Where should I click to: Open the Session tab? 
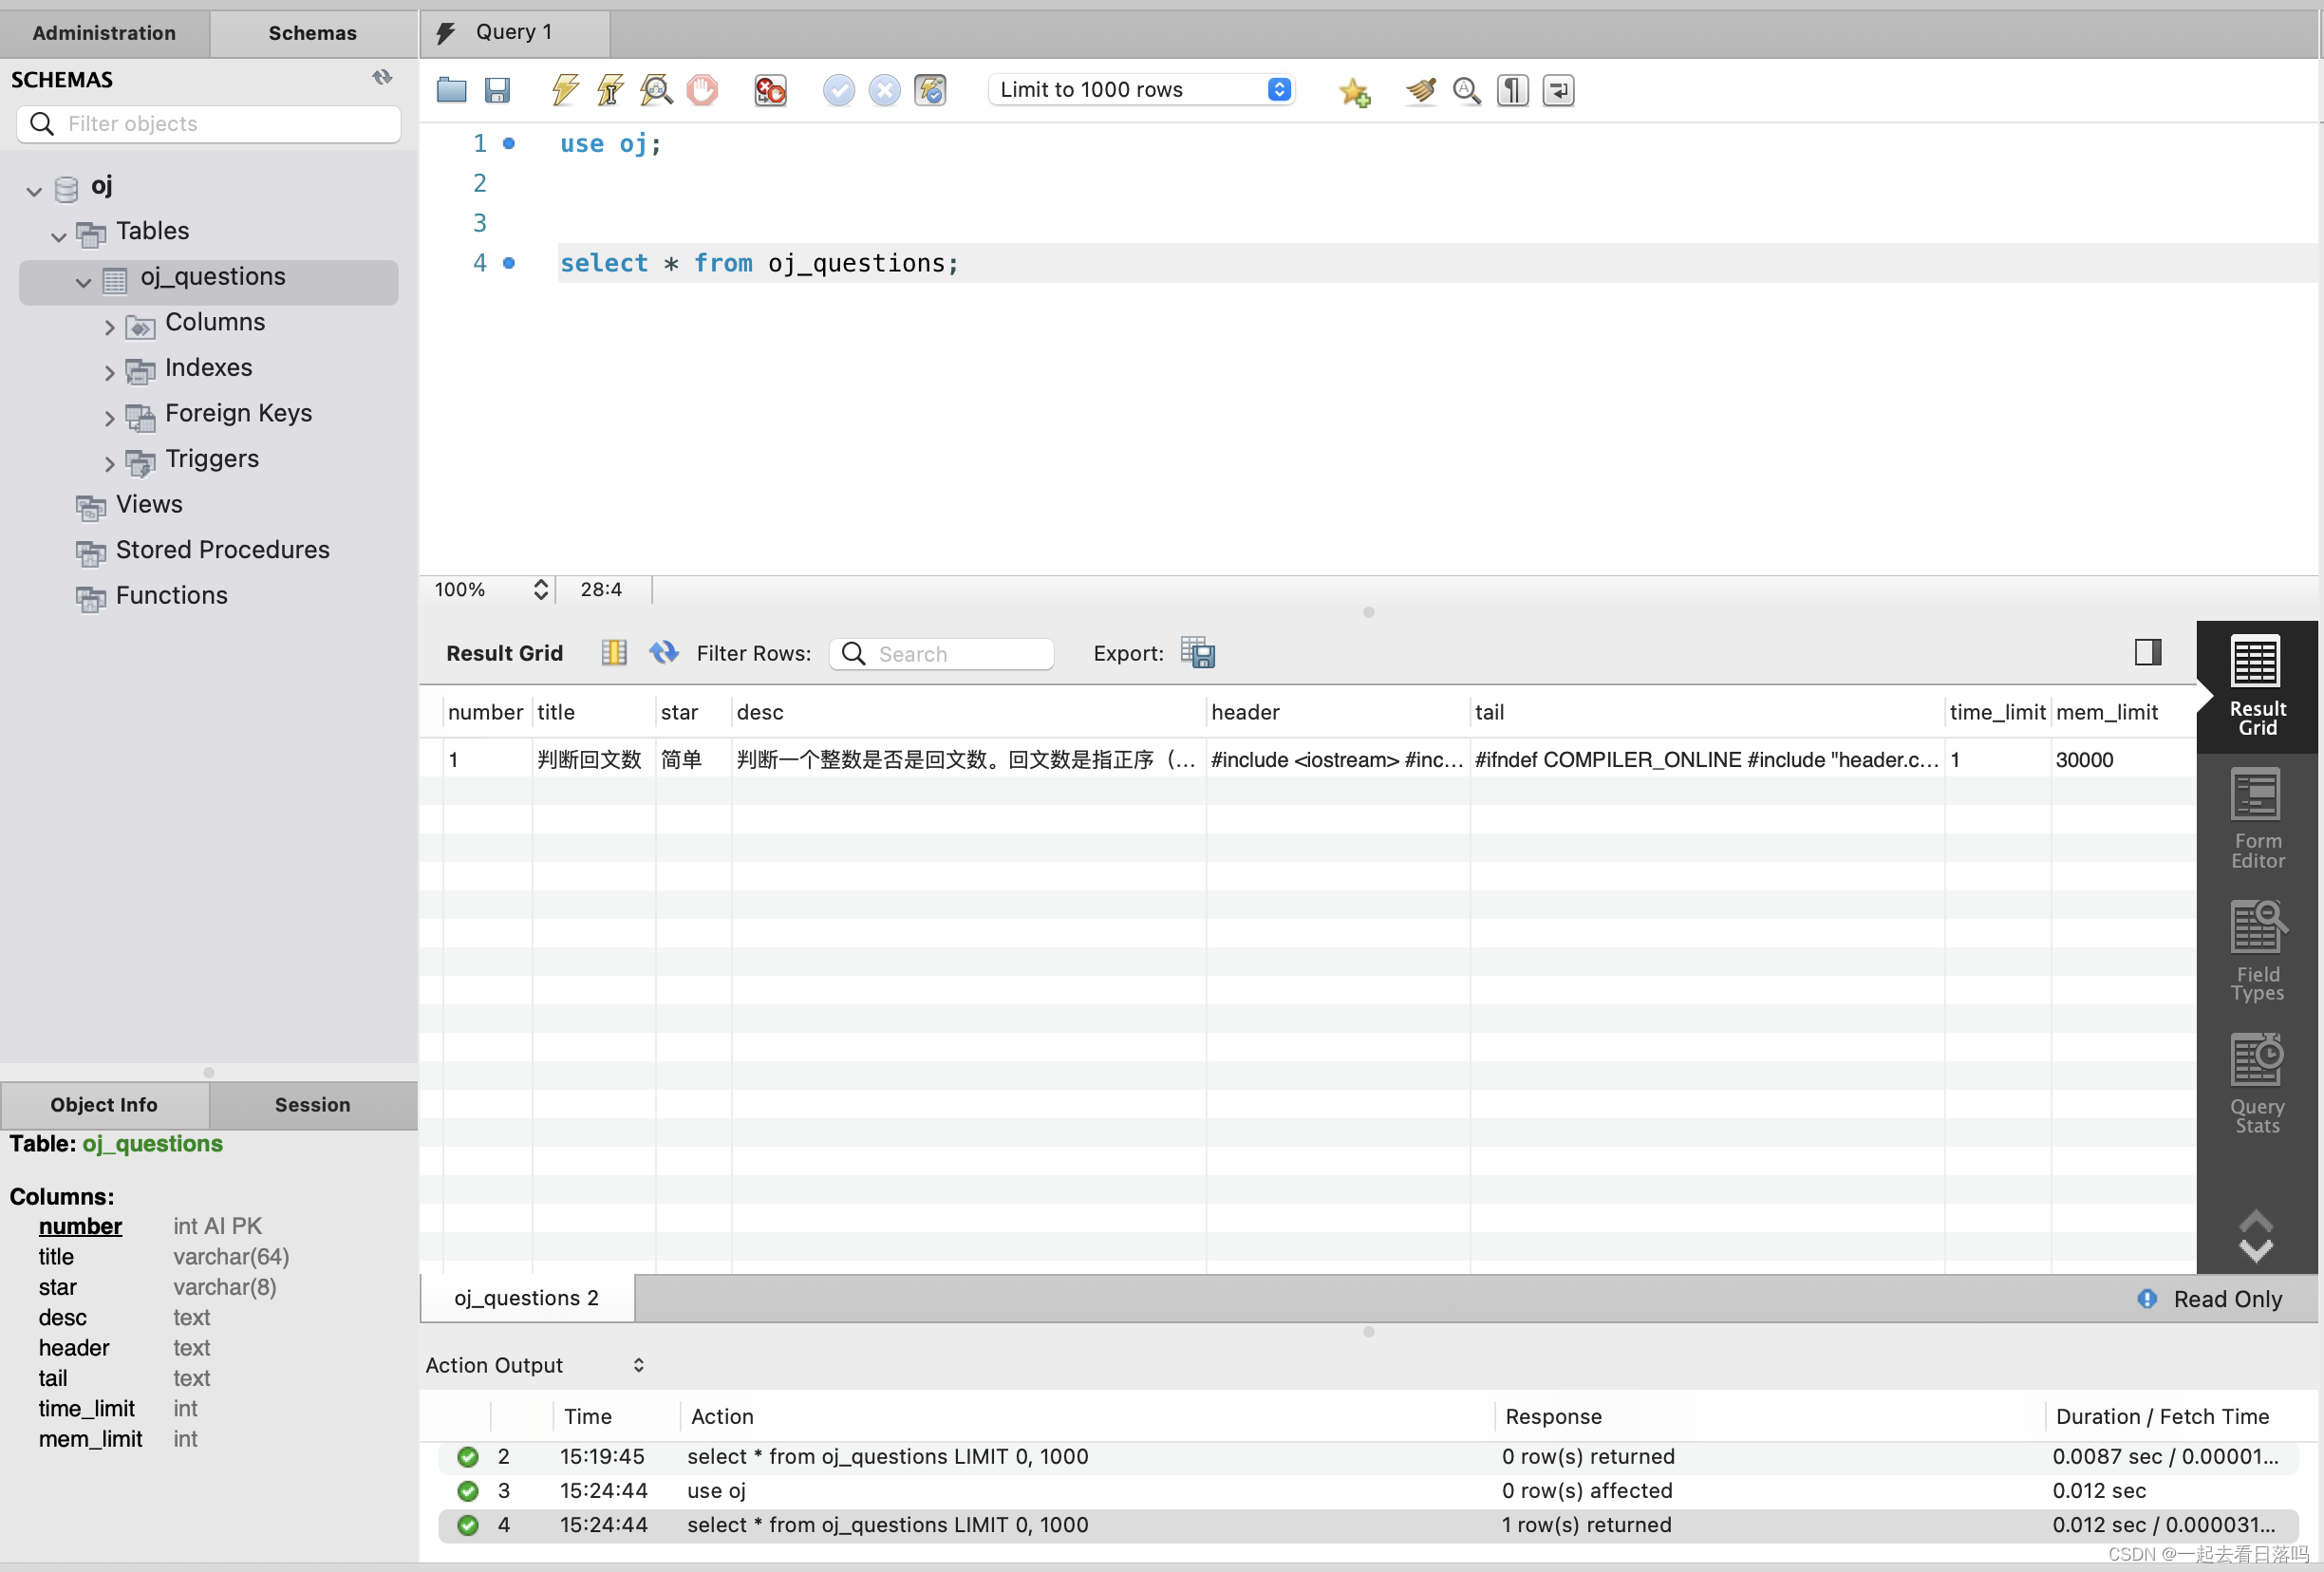pos(313,1104)
